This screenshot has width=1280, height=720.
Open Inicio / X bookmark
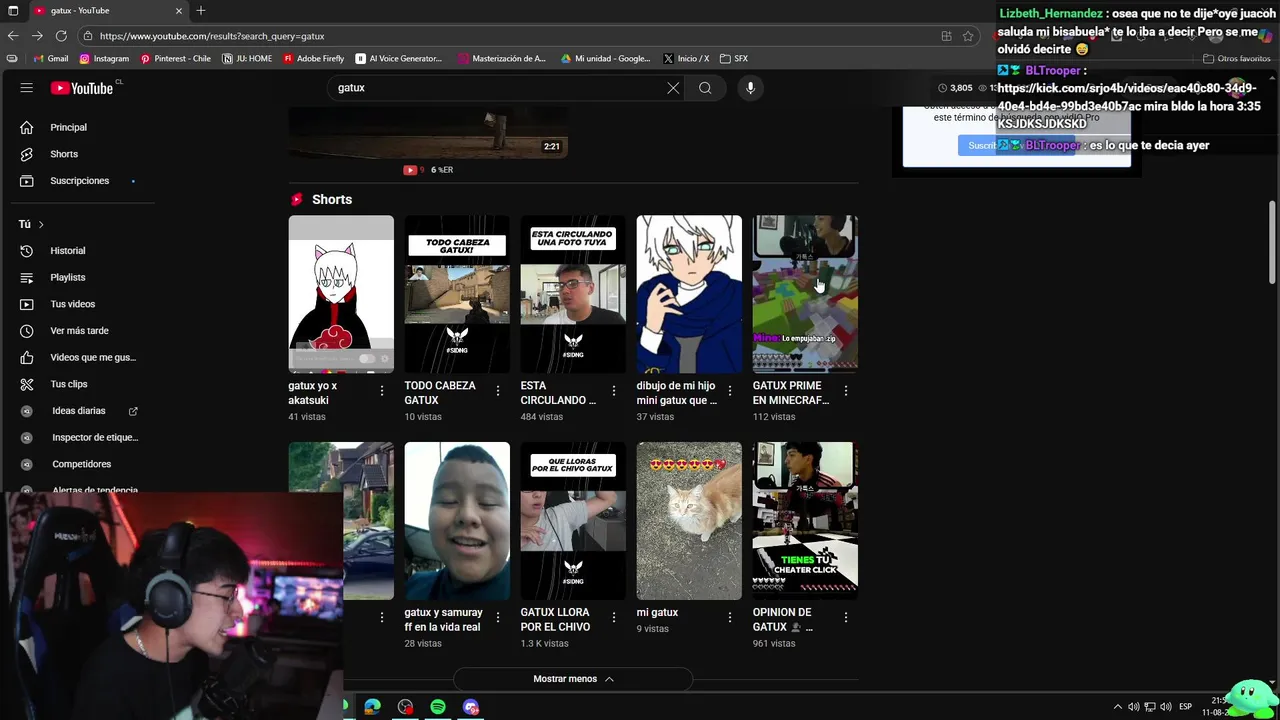coord(686,59)
